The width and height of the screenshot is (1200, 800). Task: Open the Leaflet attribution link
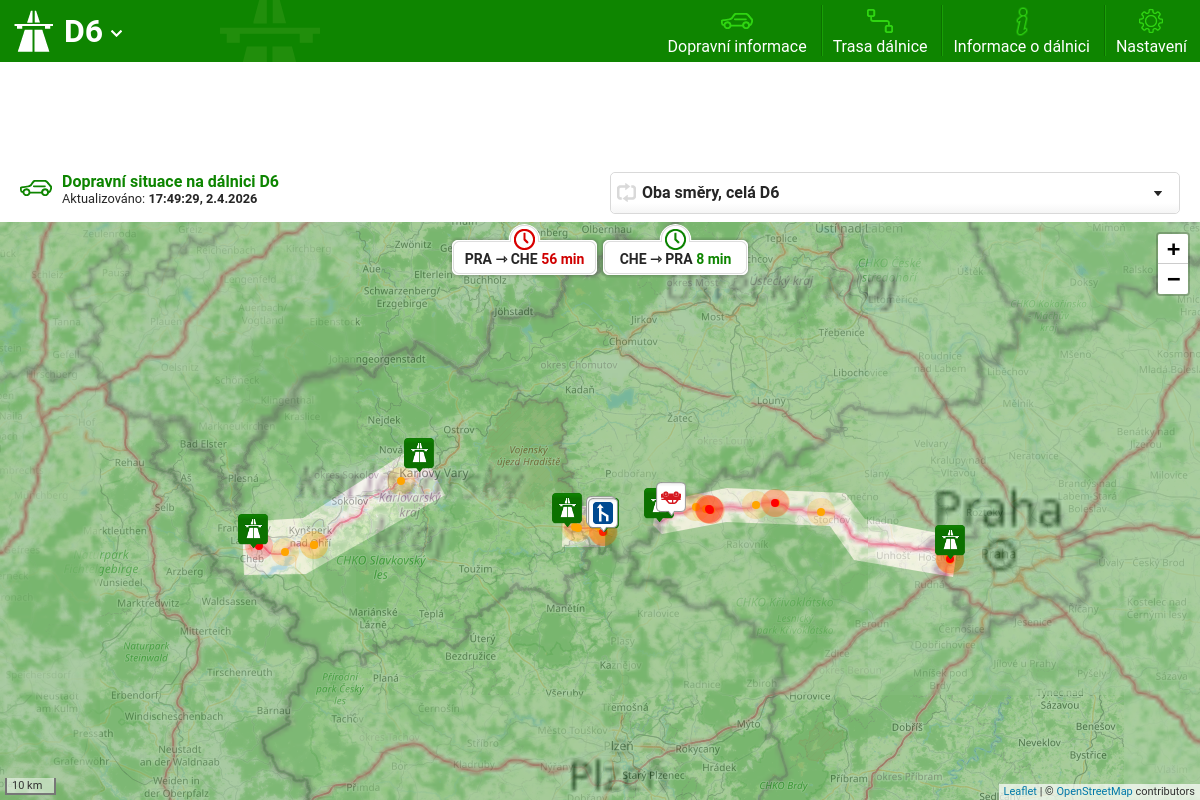(x=1020, y=791)
